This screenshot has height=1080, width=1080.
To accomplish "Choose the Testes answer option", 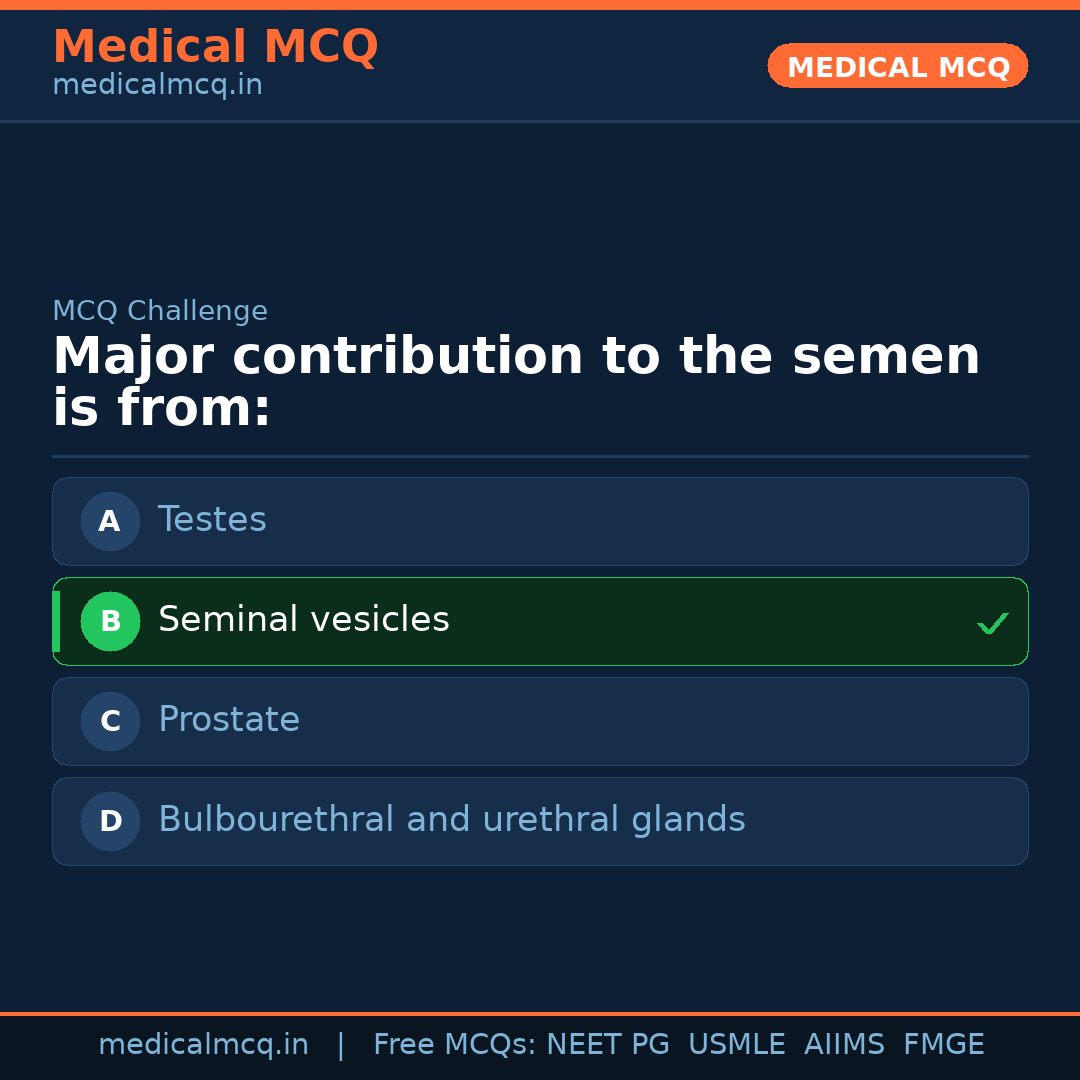I will [212, 520].
